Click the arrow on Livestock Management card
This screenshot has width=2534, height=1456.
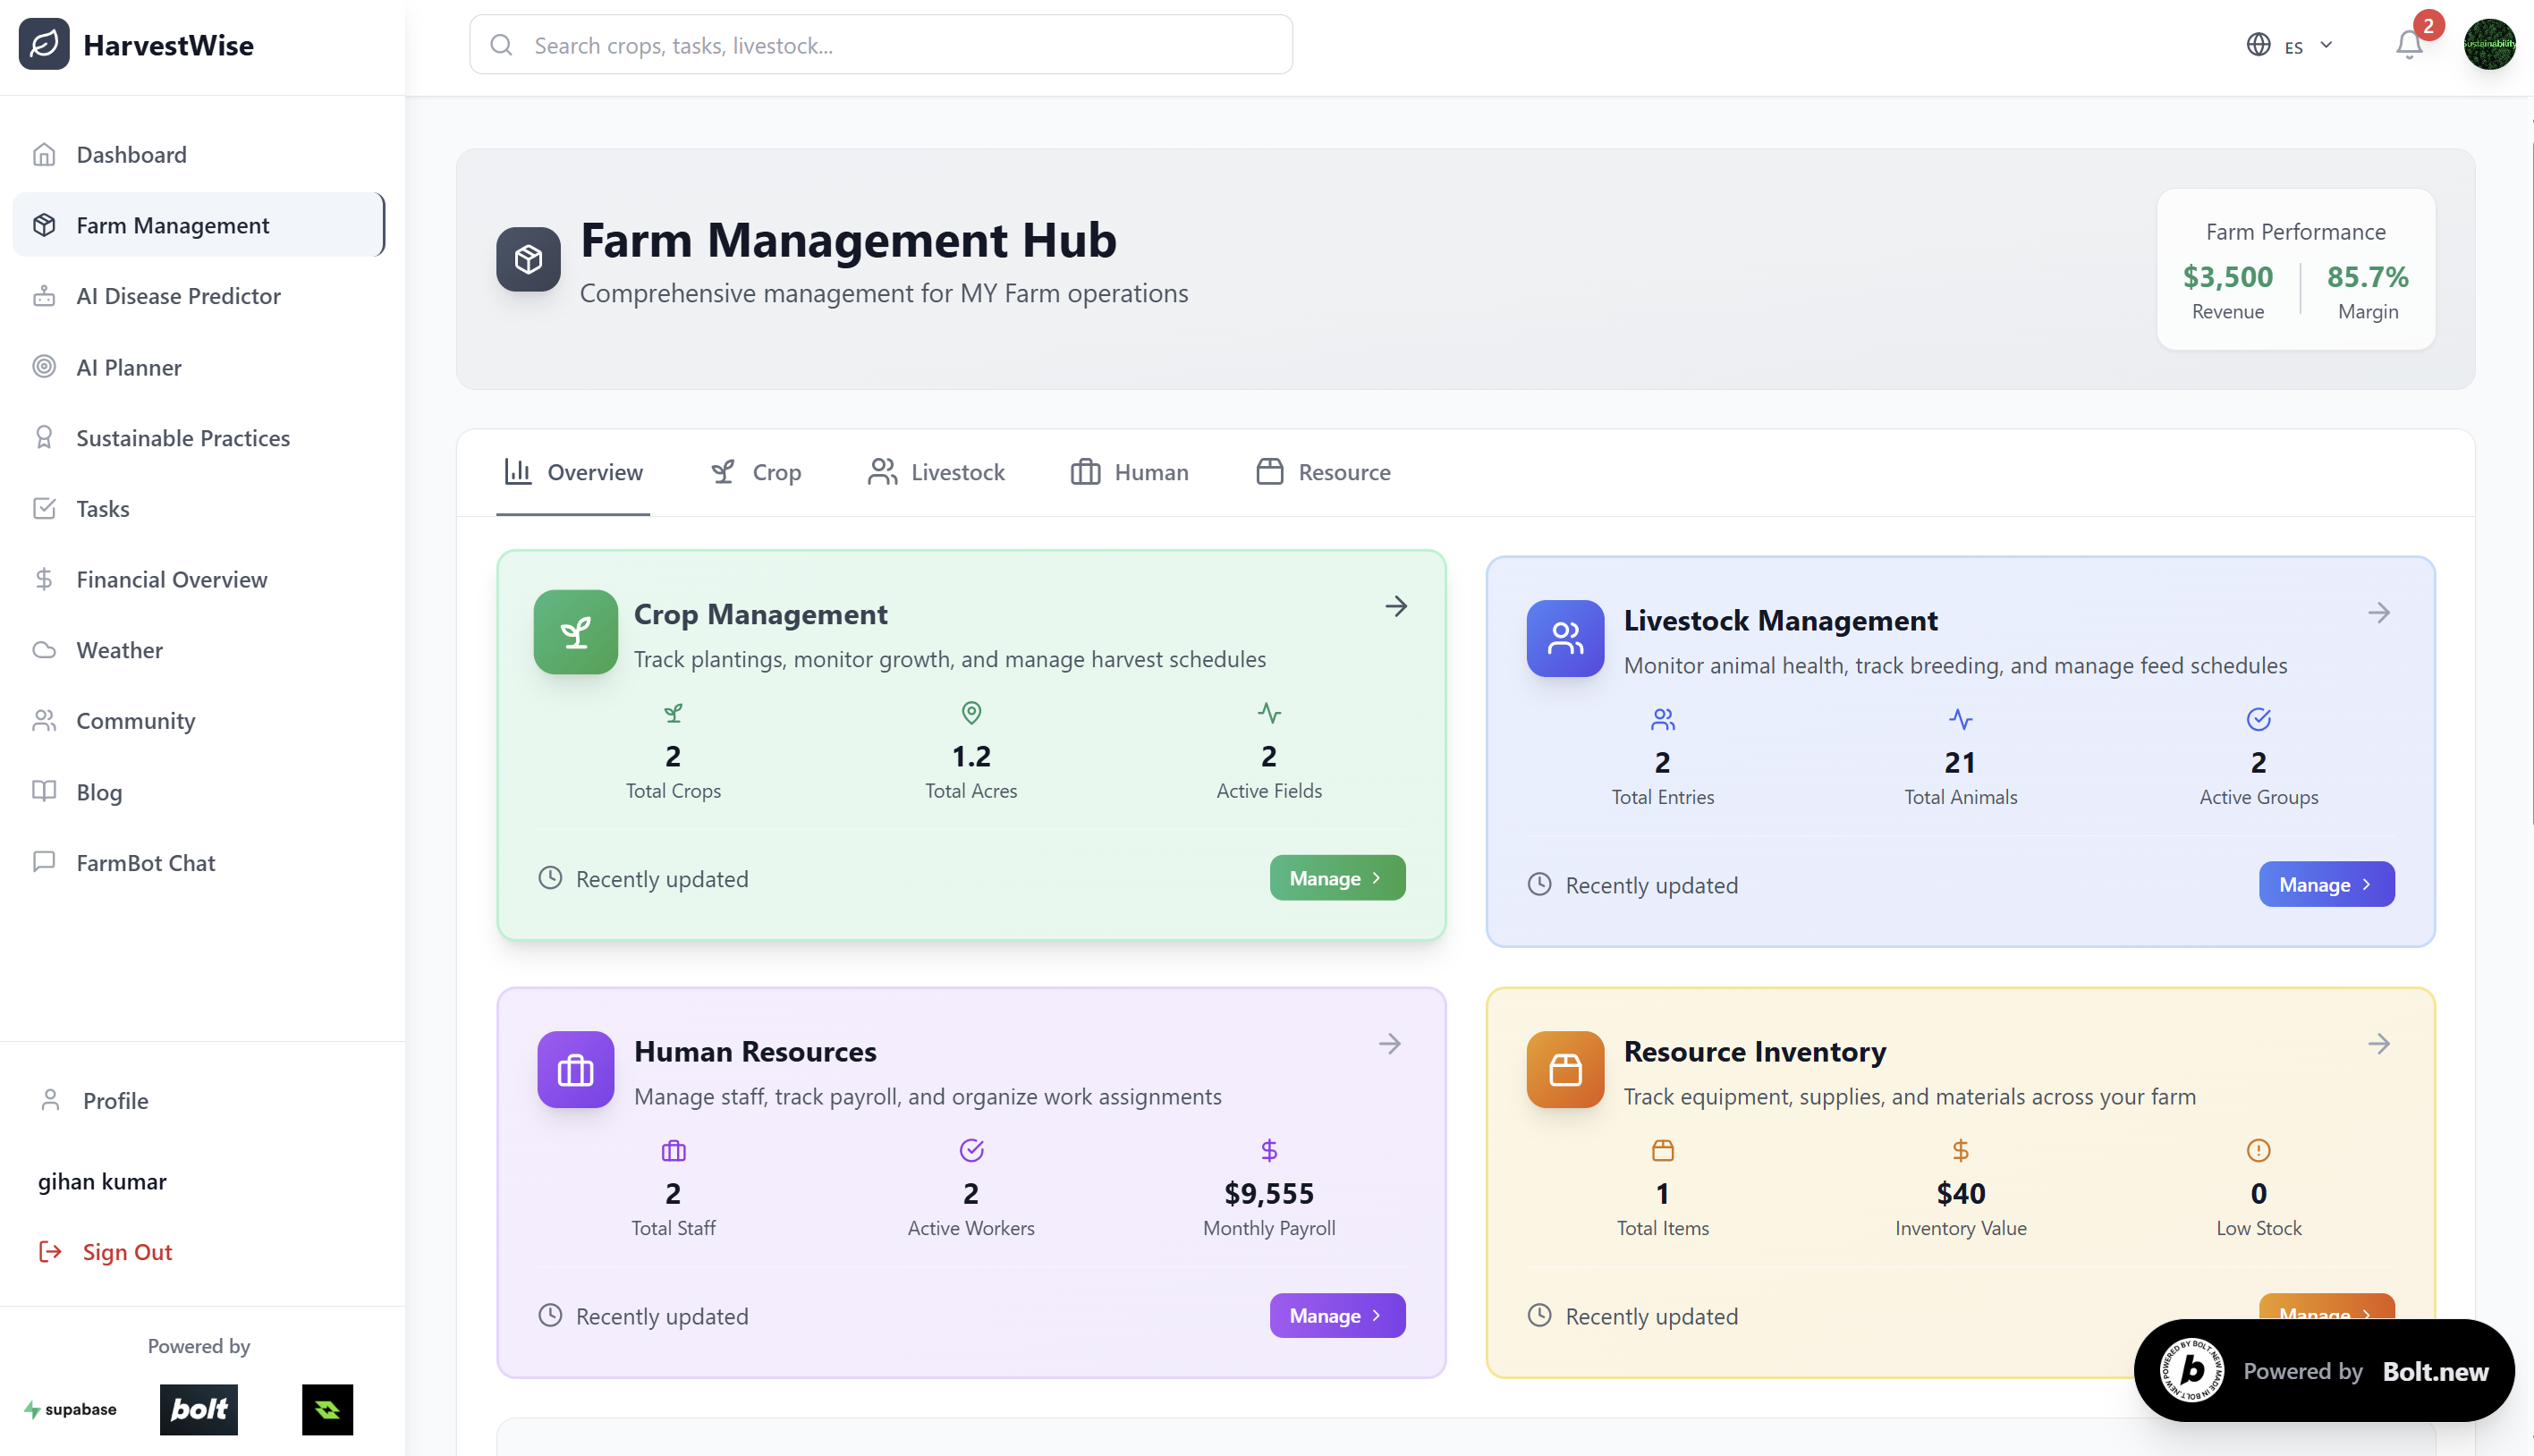(2379, 612)
